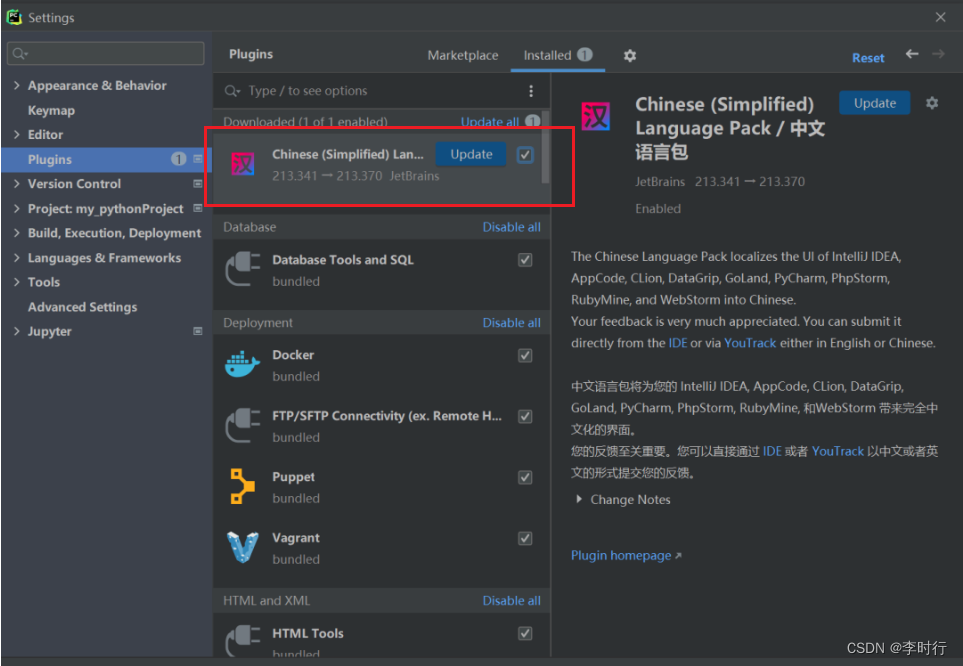Click Update button in the plugin details
This screenshot has width=963, height=666.
[x=875, y=103]
